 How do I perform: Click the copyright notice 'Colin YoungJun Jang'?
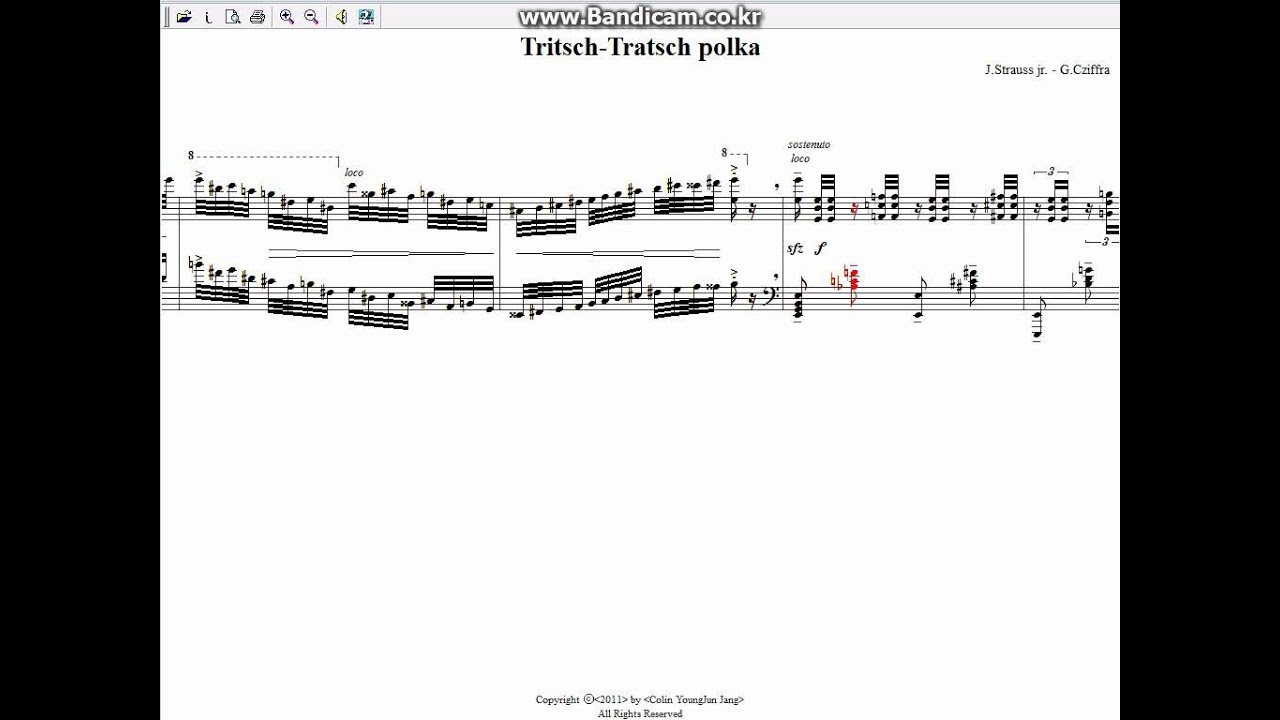click(693, 700)
